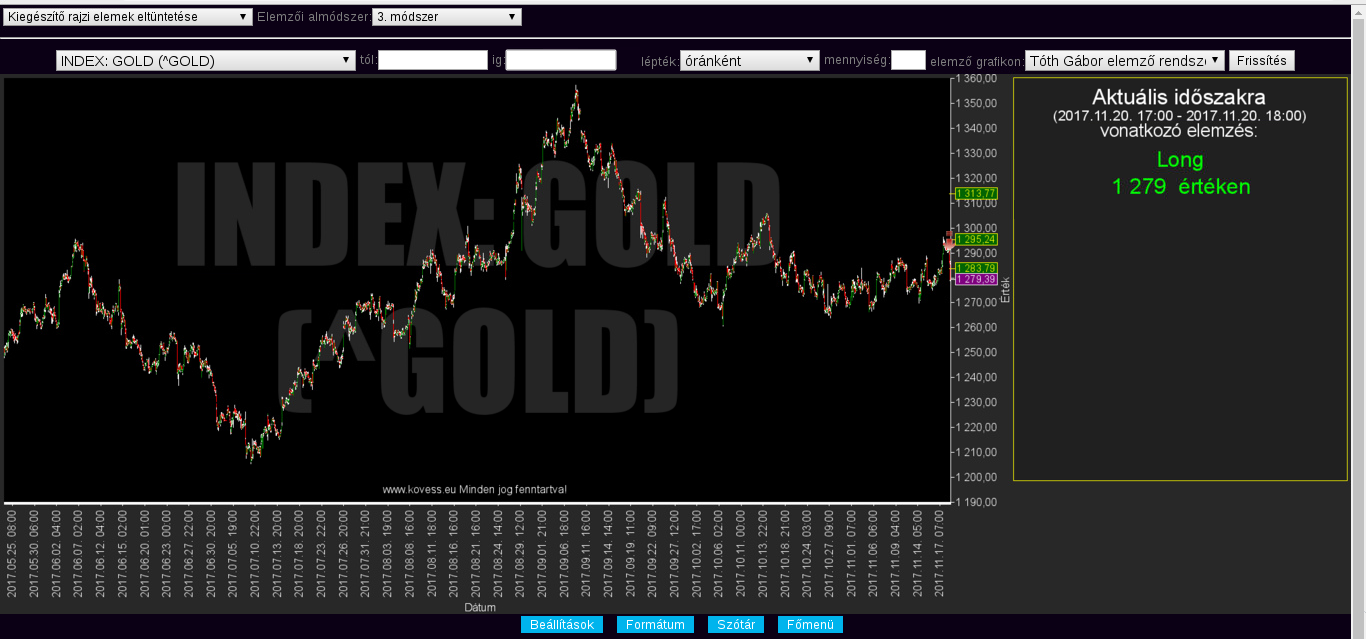Expand the '3. módszer' submethod dropdown

pyautogui.click(x=446, y=17)
